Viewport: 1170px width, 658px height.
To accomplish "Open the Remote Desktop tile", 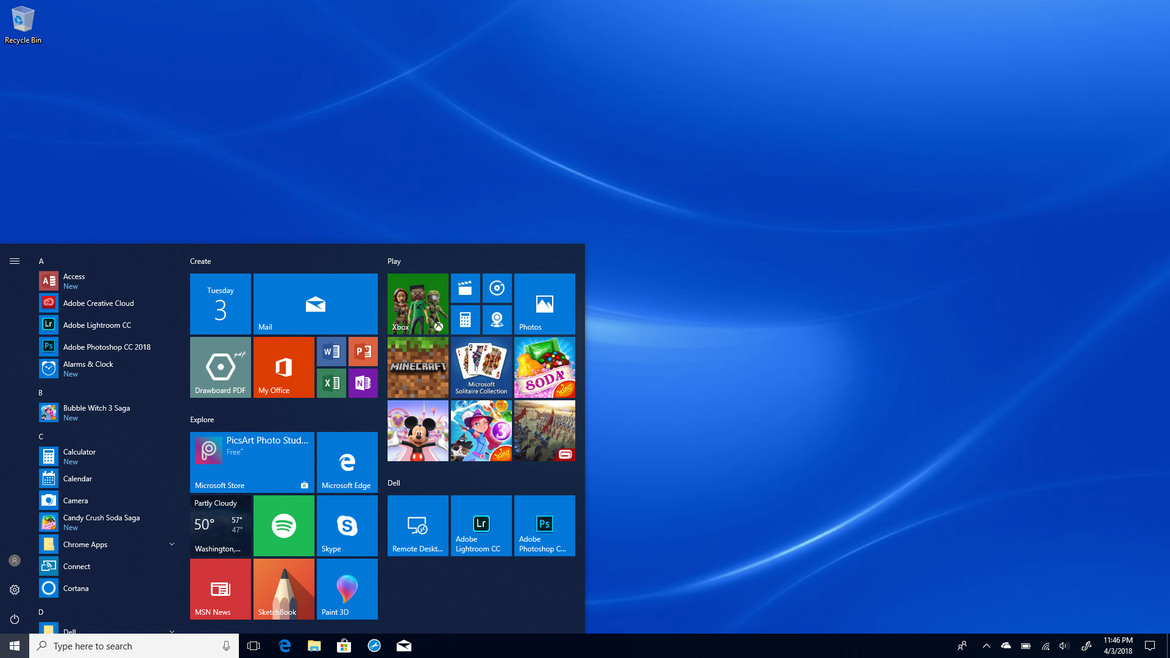I will [x=418, y=526].
